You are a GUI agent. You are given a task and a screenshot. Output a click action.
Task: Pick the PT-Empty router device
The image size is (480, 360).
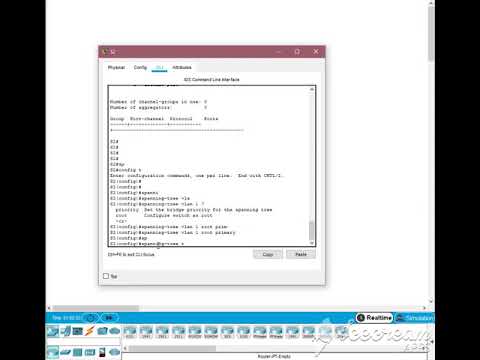276,332
